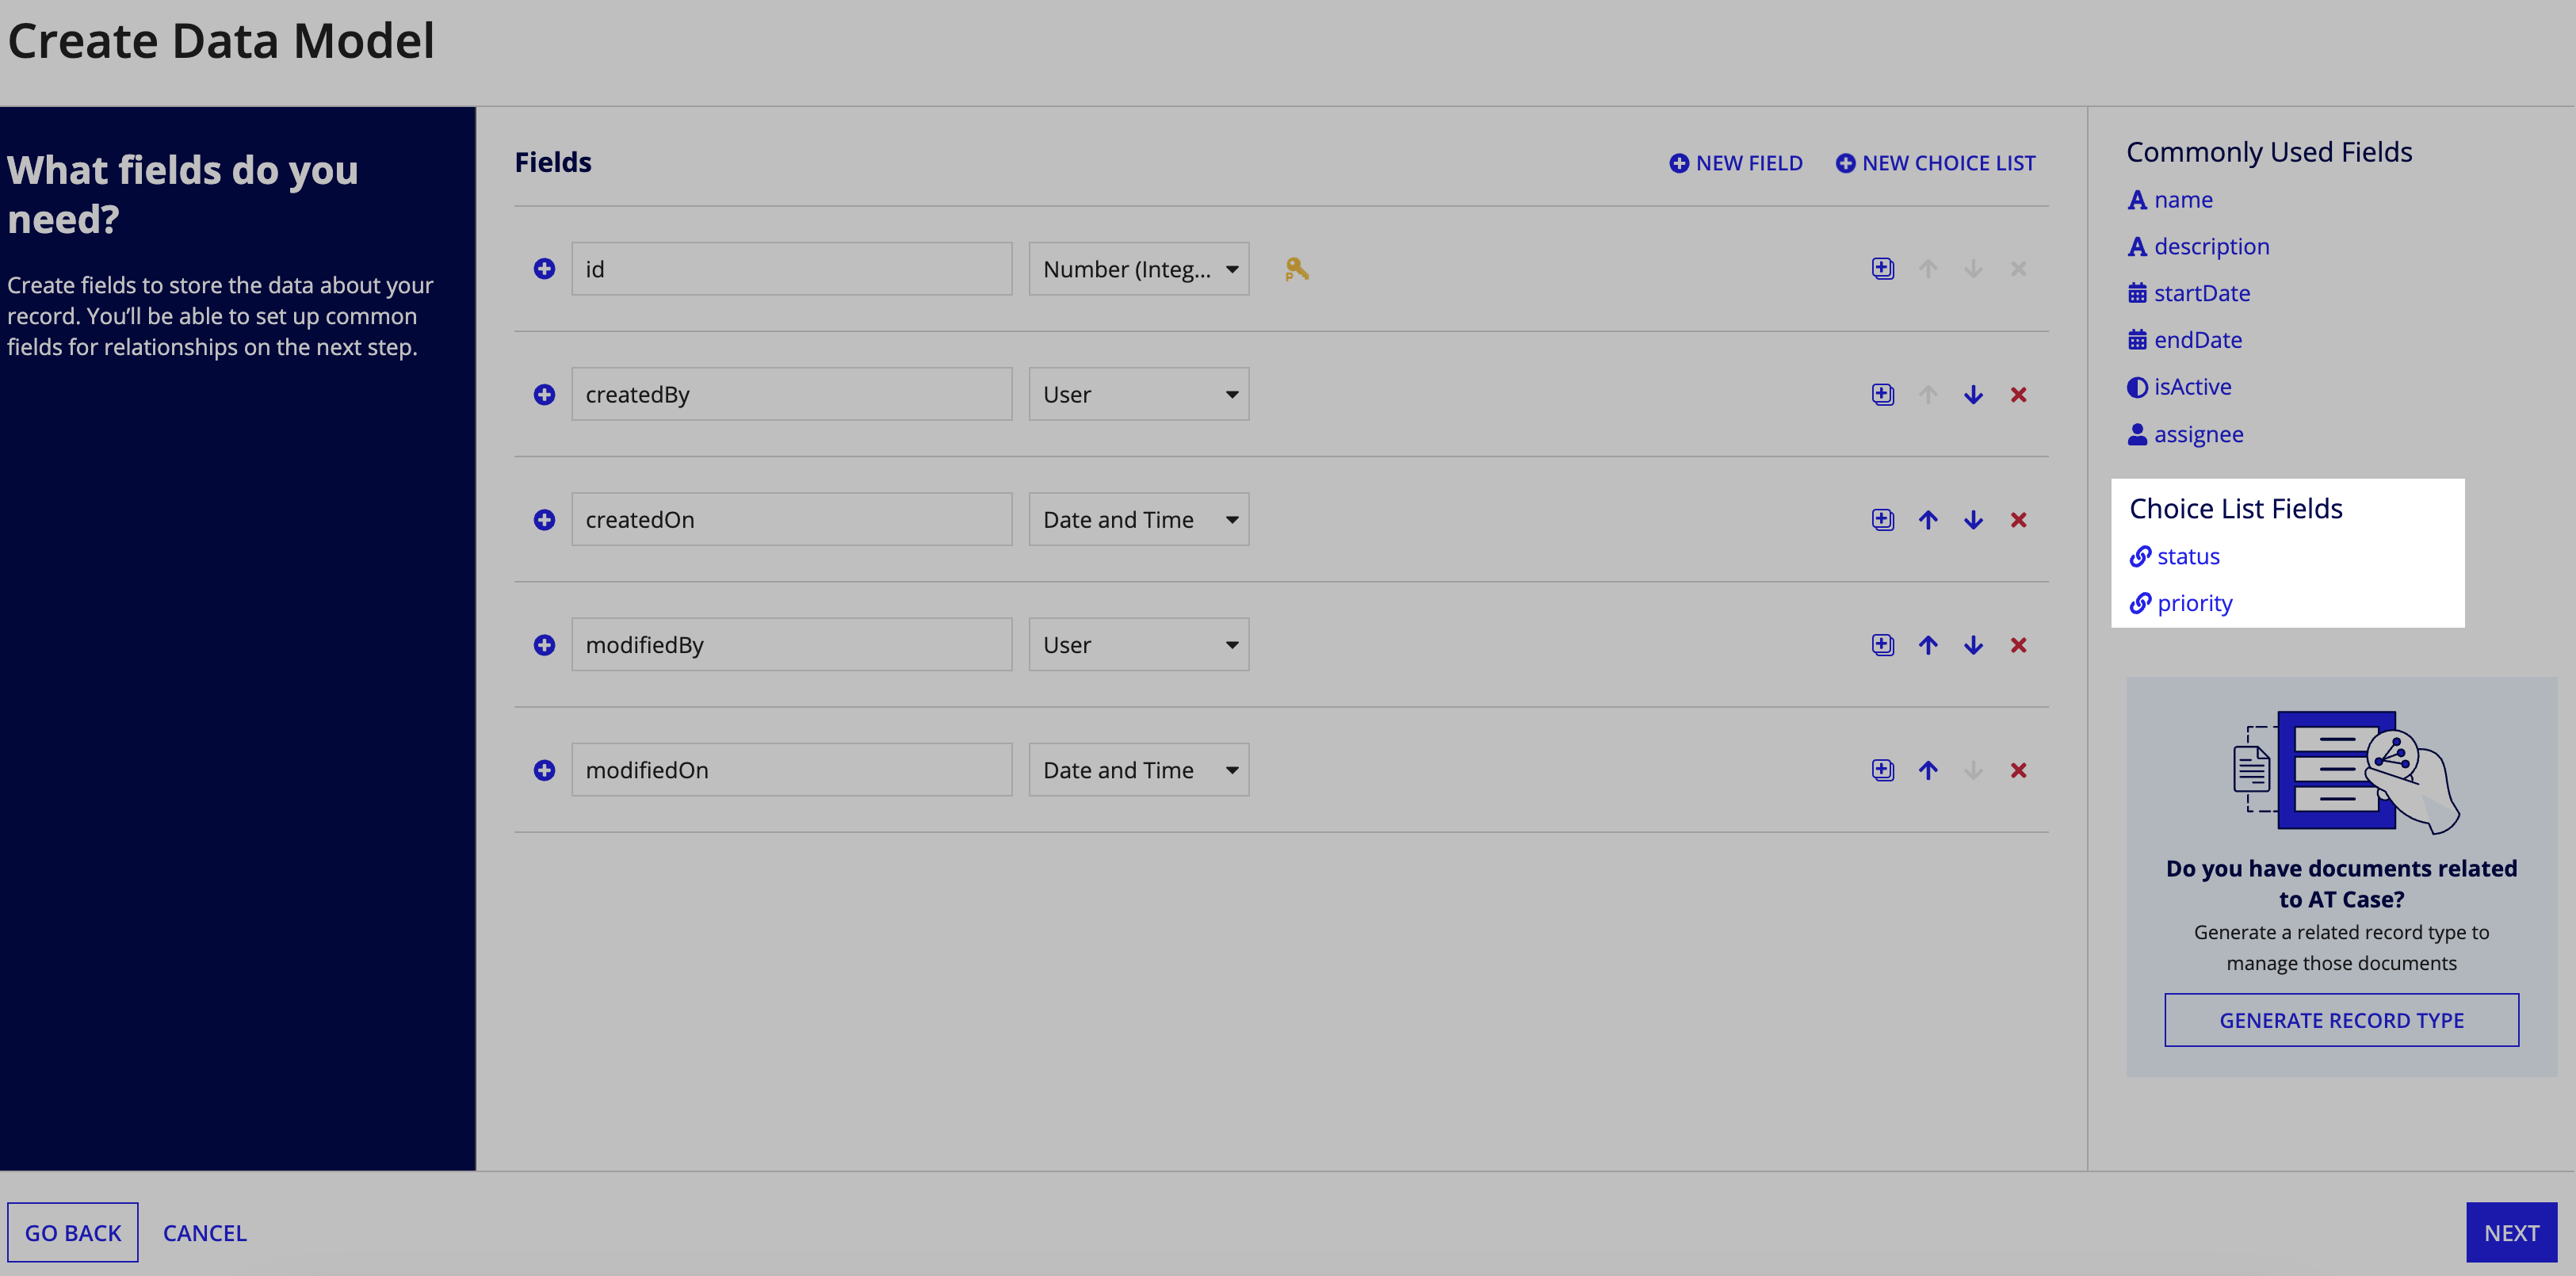The image size is (2576, 1276).
Task: Click the plus icon beside createdOn field
Action: (544, 519)
